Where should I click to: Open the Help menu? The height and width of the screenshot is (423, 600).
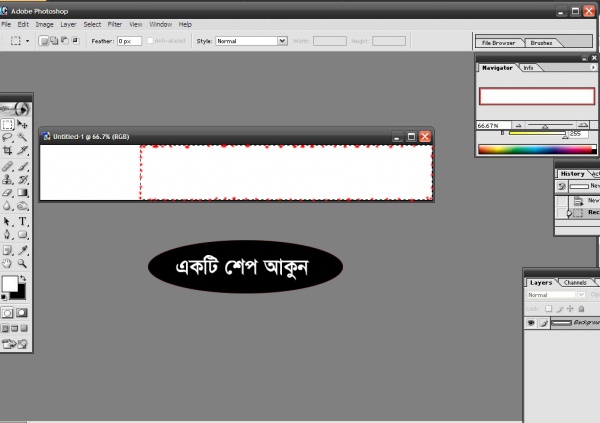(185, 24)
